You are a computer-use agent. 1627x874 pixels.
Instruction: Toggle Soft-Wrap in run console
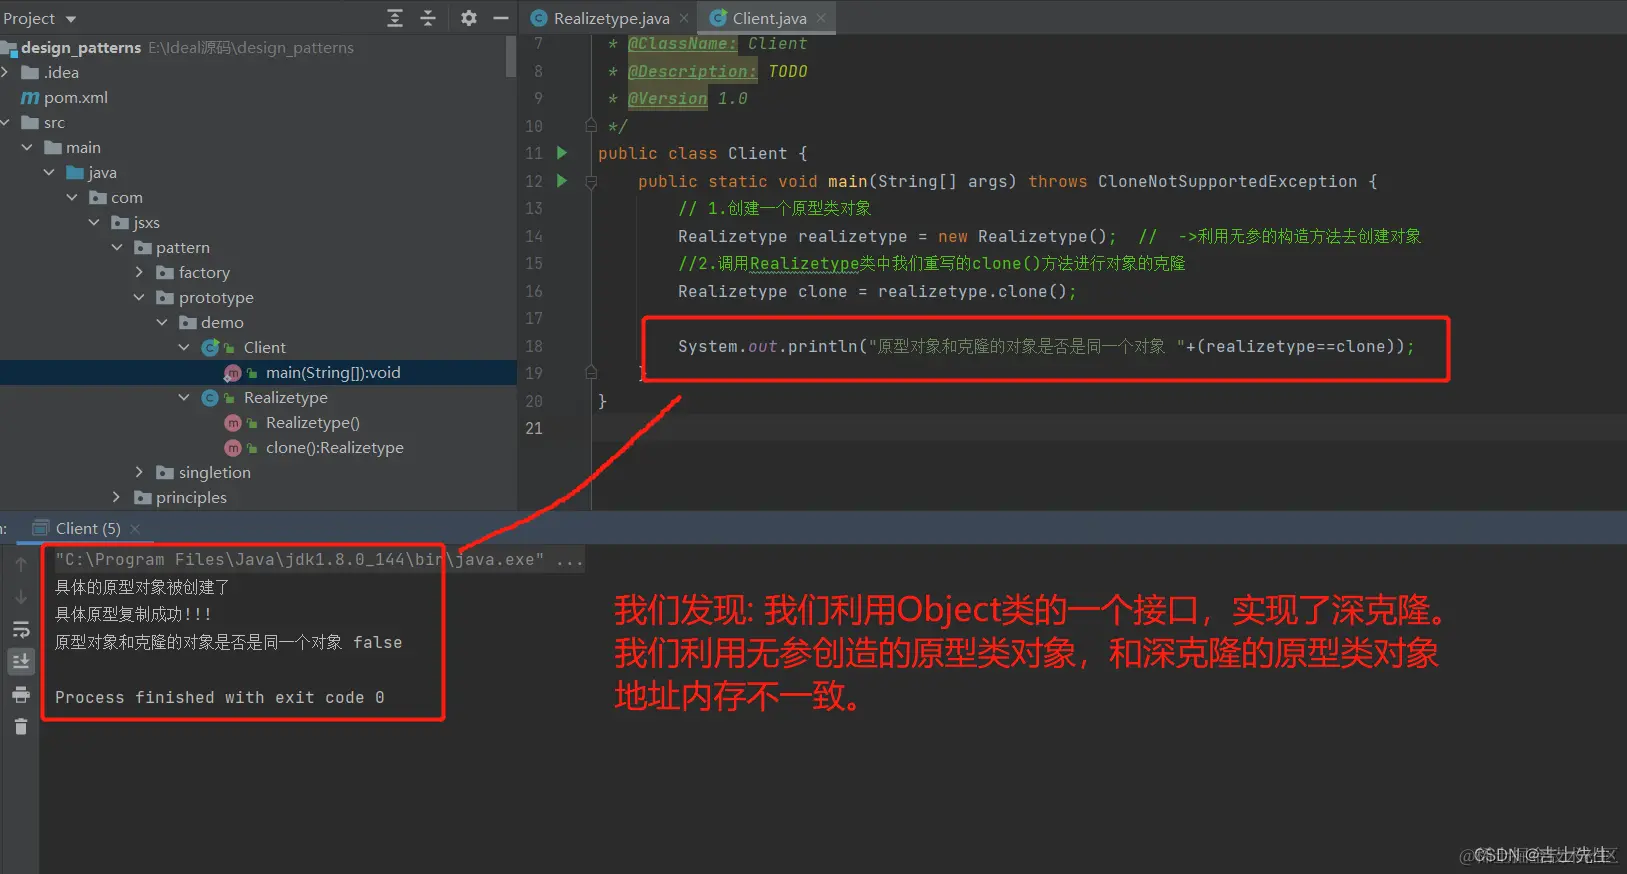point(20,630)
